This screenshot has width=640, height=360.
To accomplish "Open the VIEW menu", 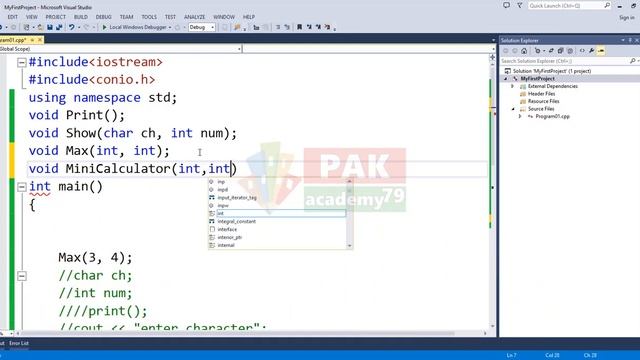I will 31,17.
